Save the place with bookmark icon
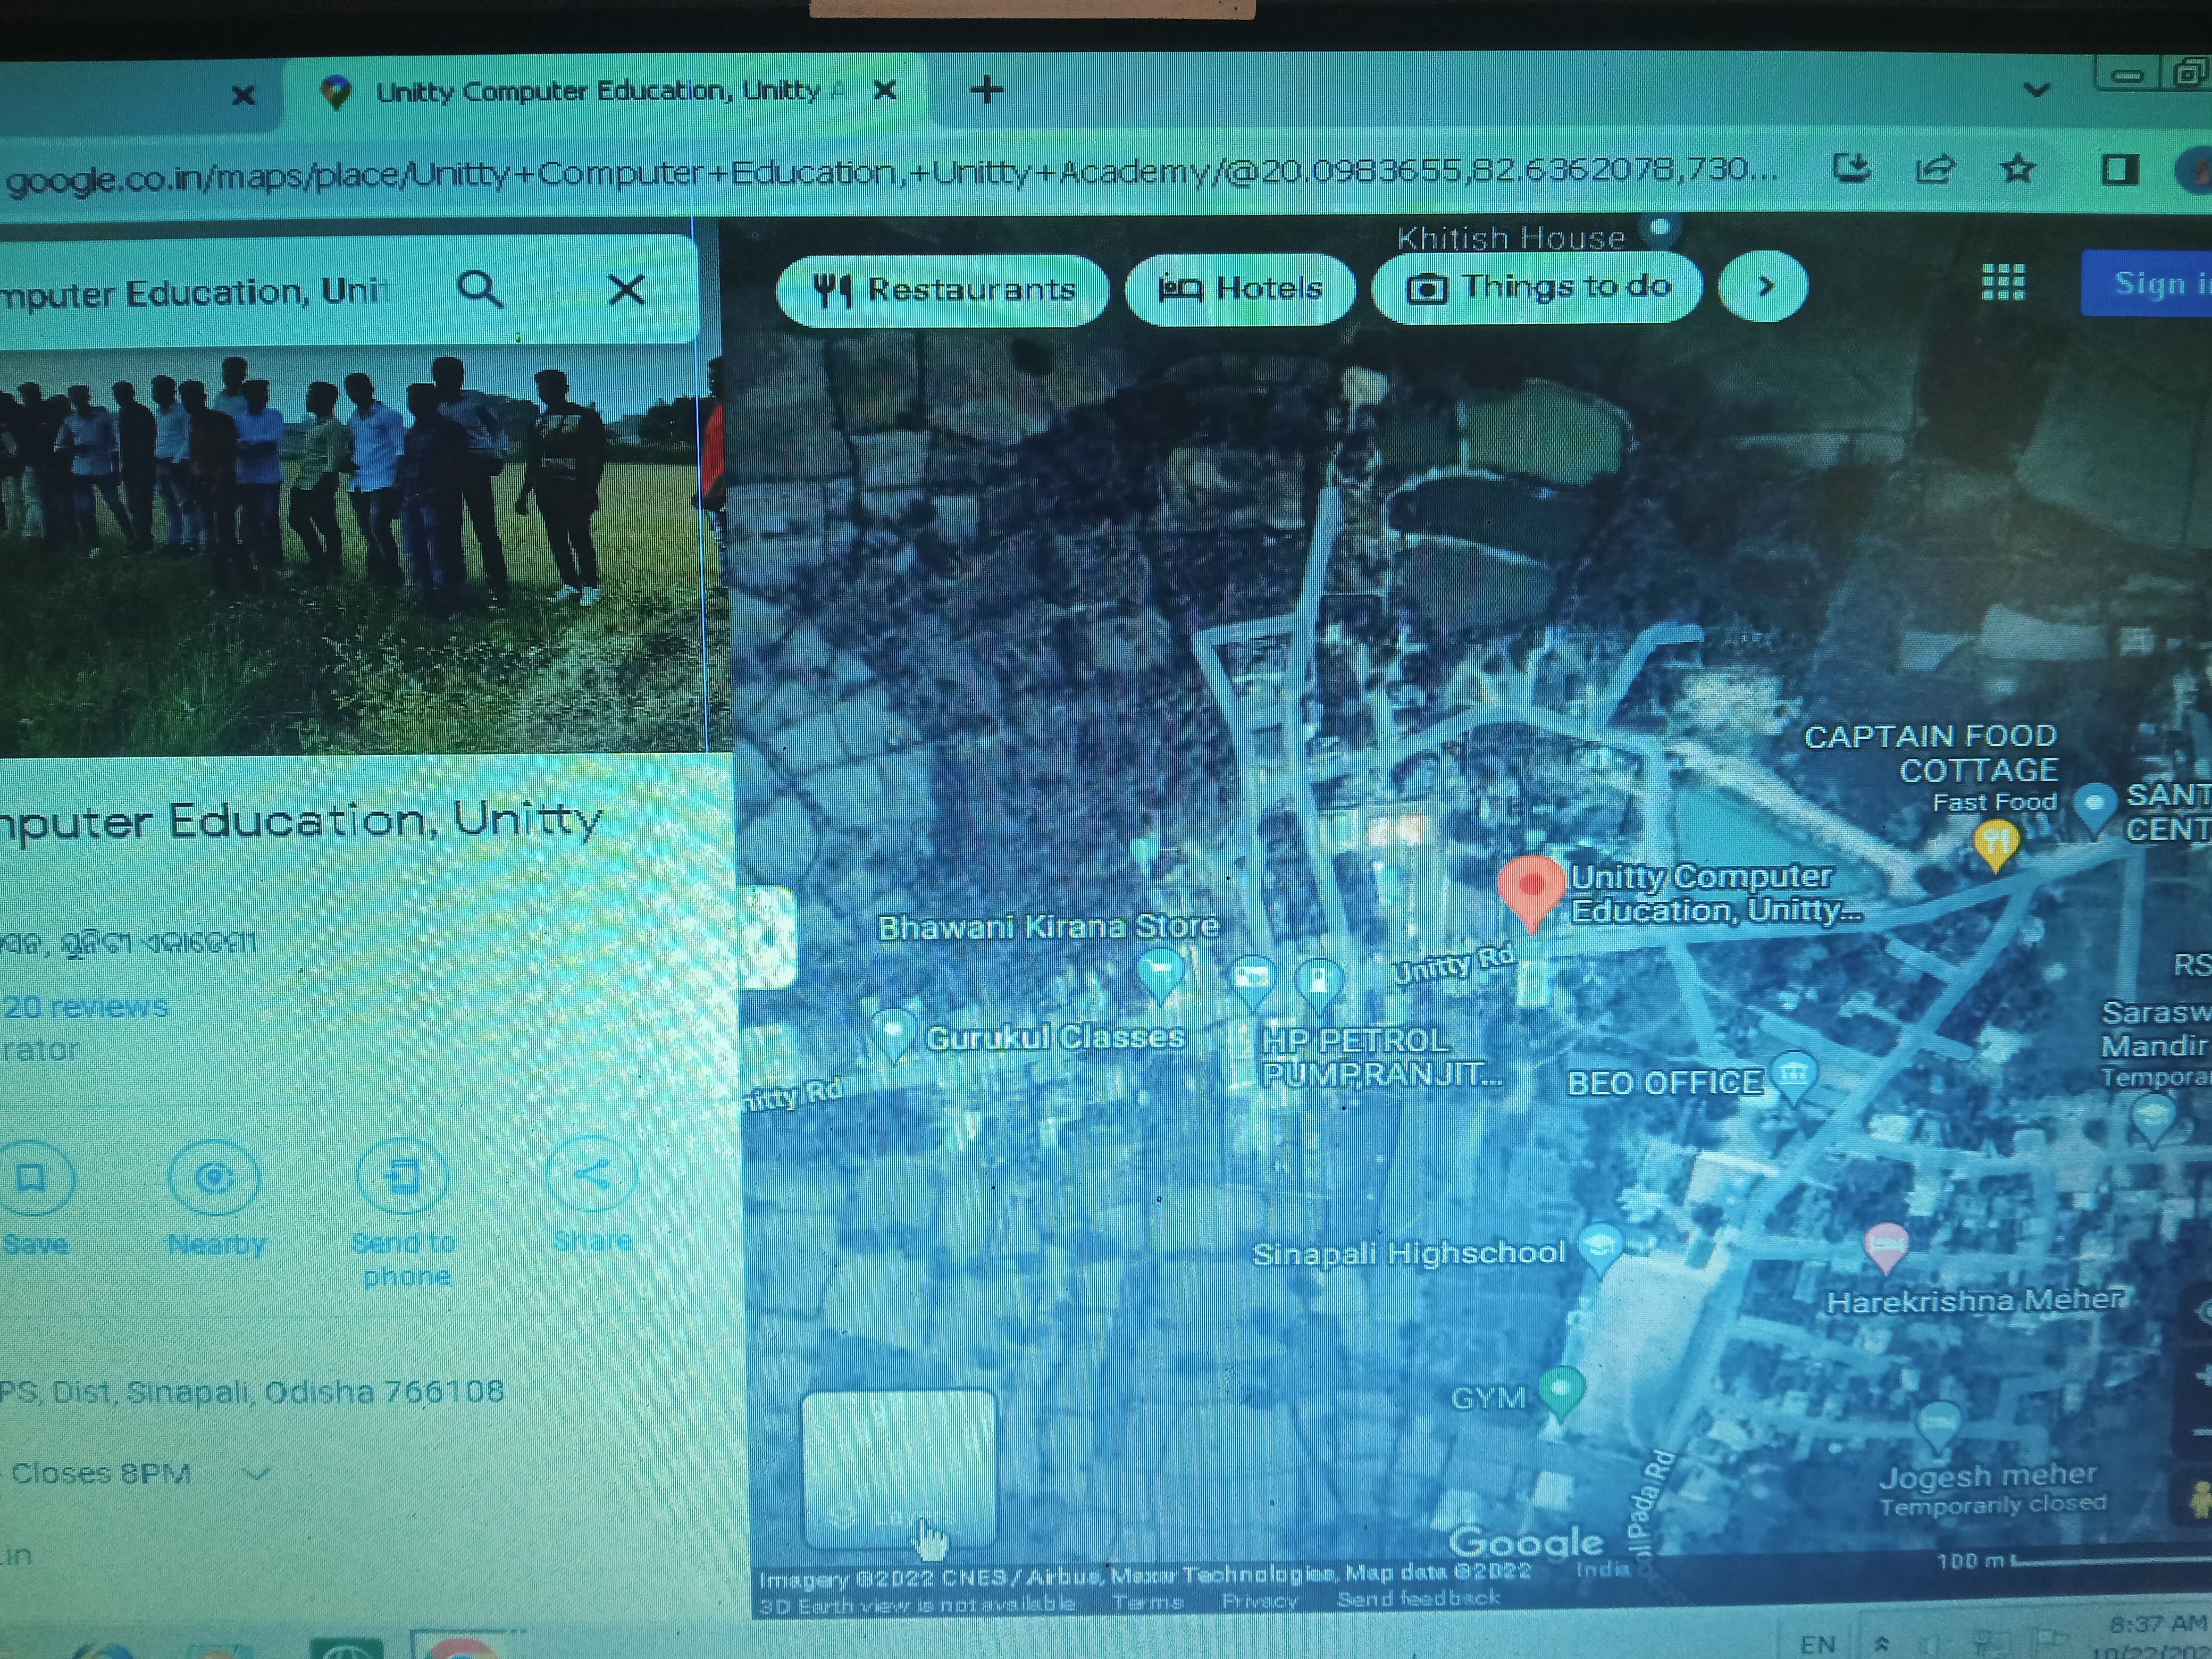 (x=32, y=1178)
